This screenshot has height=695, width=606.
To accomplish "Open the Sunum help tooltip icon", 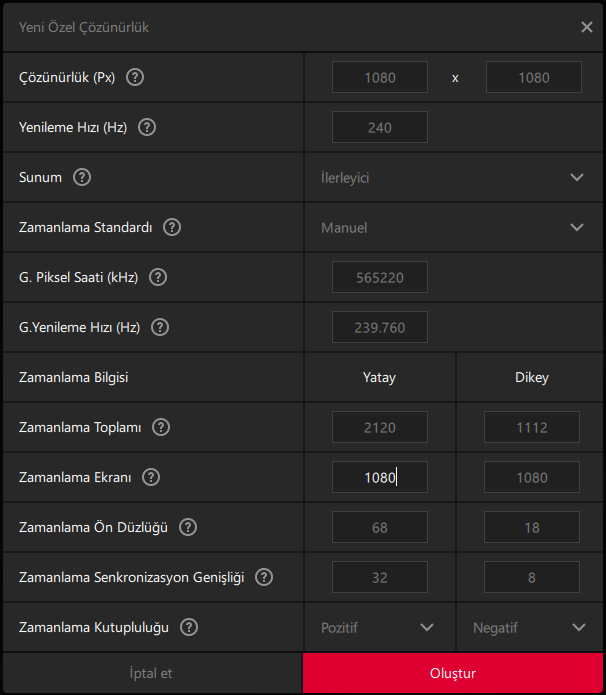I will [82, 177].
